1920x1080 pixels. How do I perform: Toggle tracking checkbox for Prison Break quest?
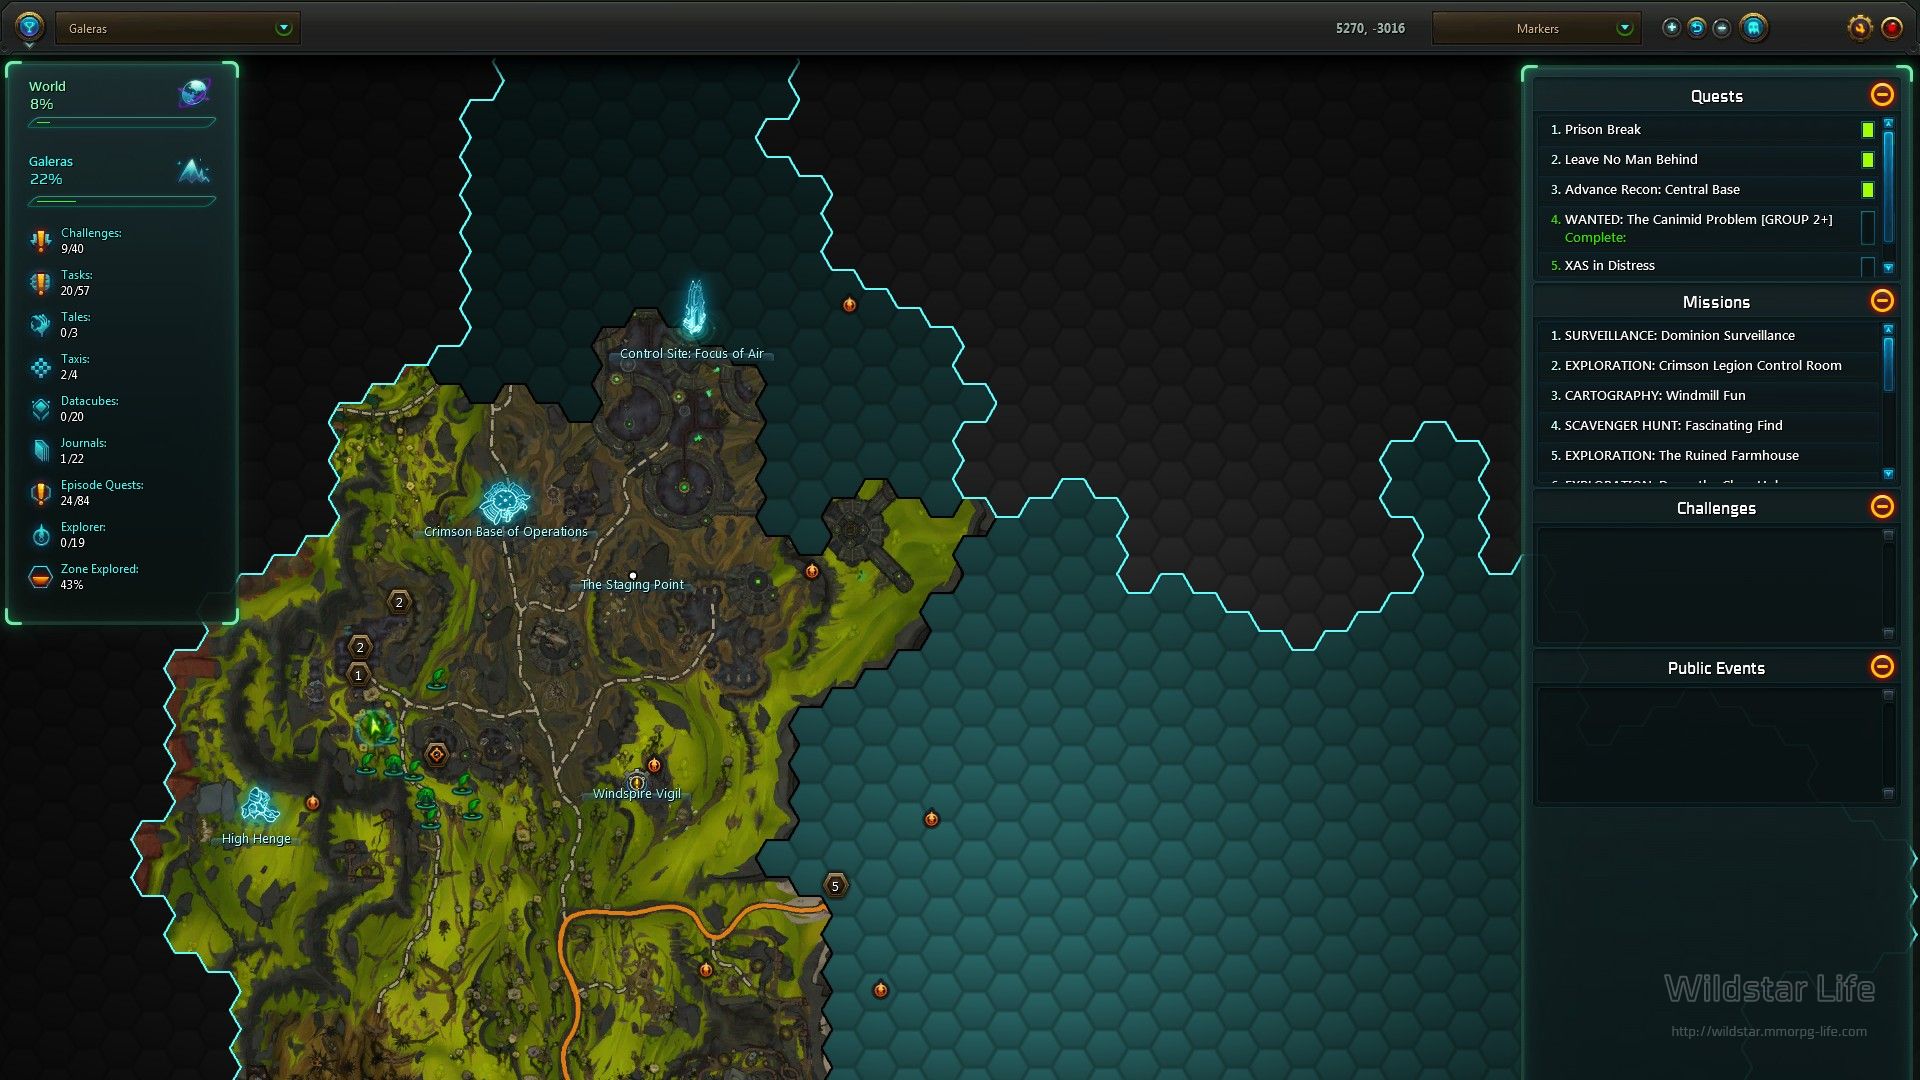click(1867, 130)
